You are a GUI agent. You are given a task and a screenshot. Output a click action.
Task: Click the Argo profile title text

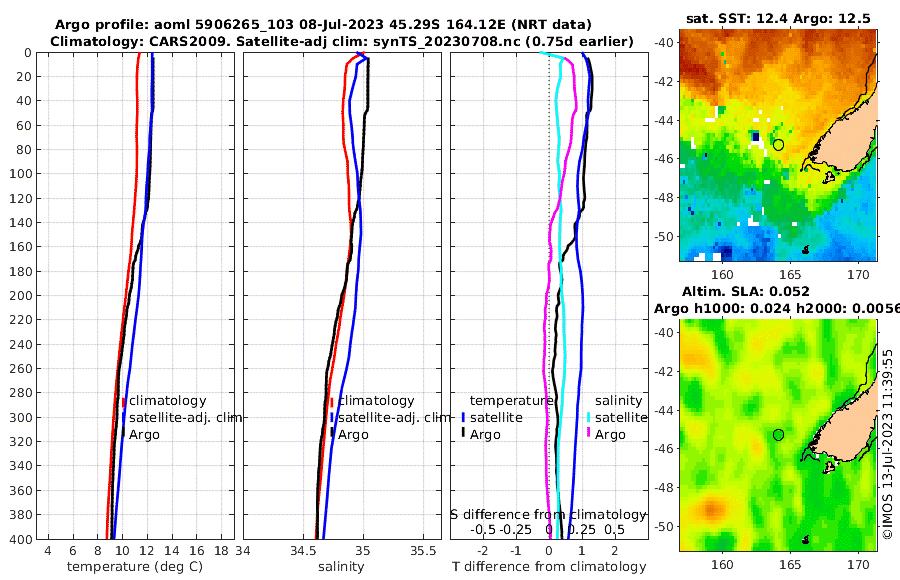[323, 25]
